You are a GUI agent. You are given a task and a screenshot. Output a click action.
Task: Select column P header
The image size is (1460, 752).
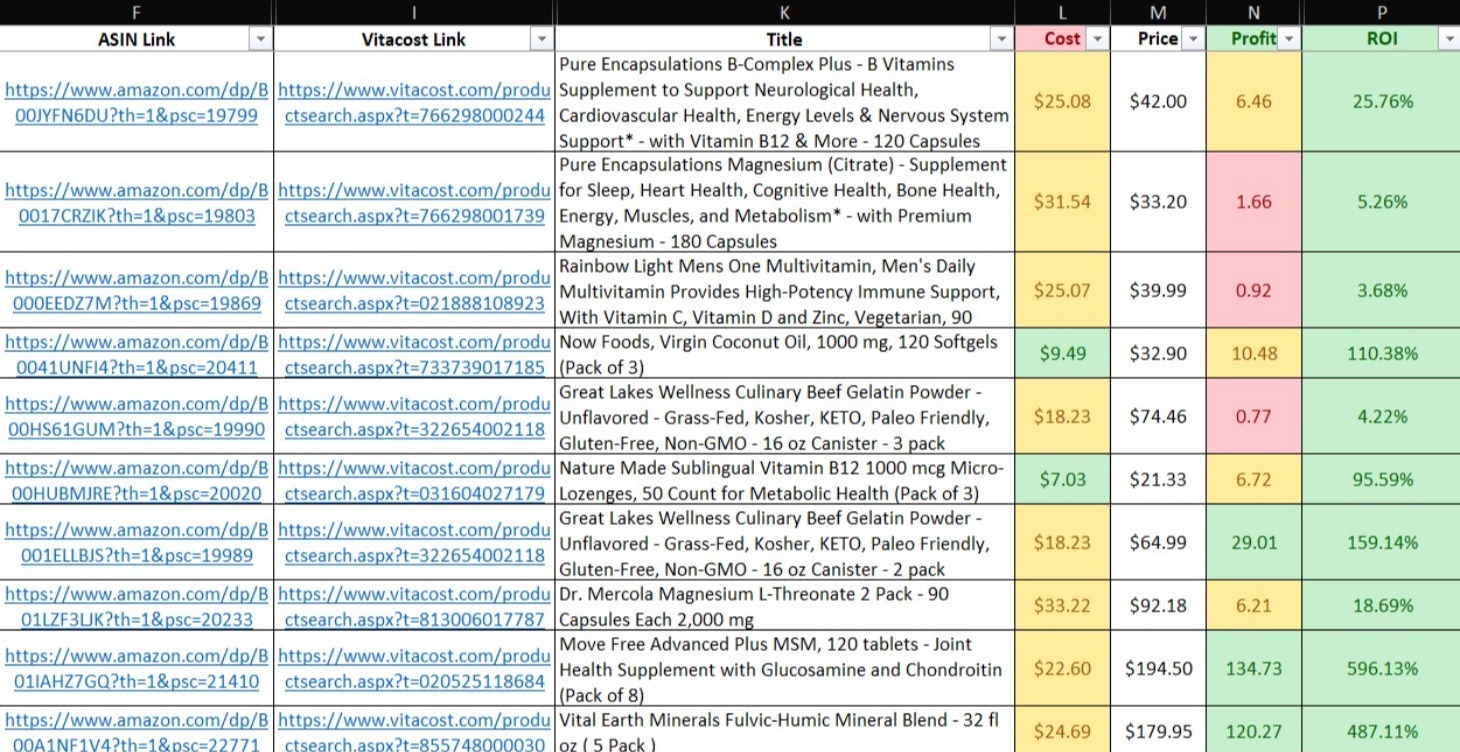1381,12
